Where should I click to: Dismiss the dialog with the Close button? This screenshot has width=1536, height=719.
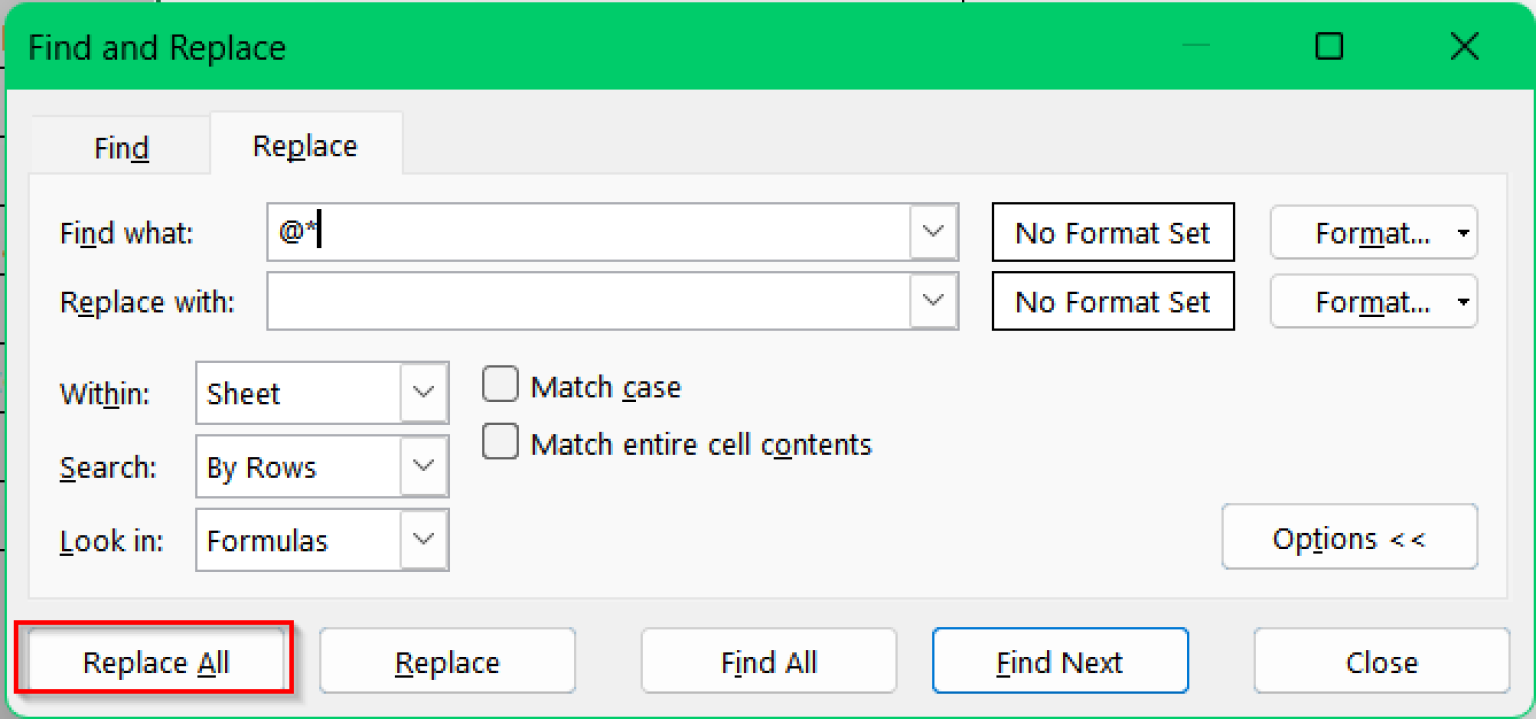(x=1381, y=661)
